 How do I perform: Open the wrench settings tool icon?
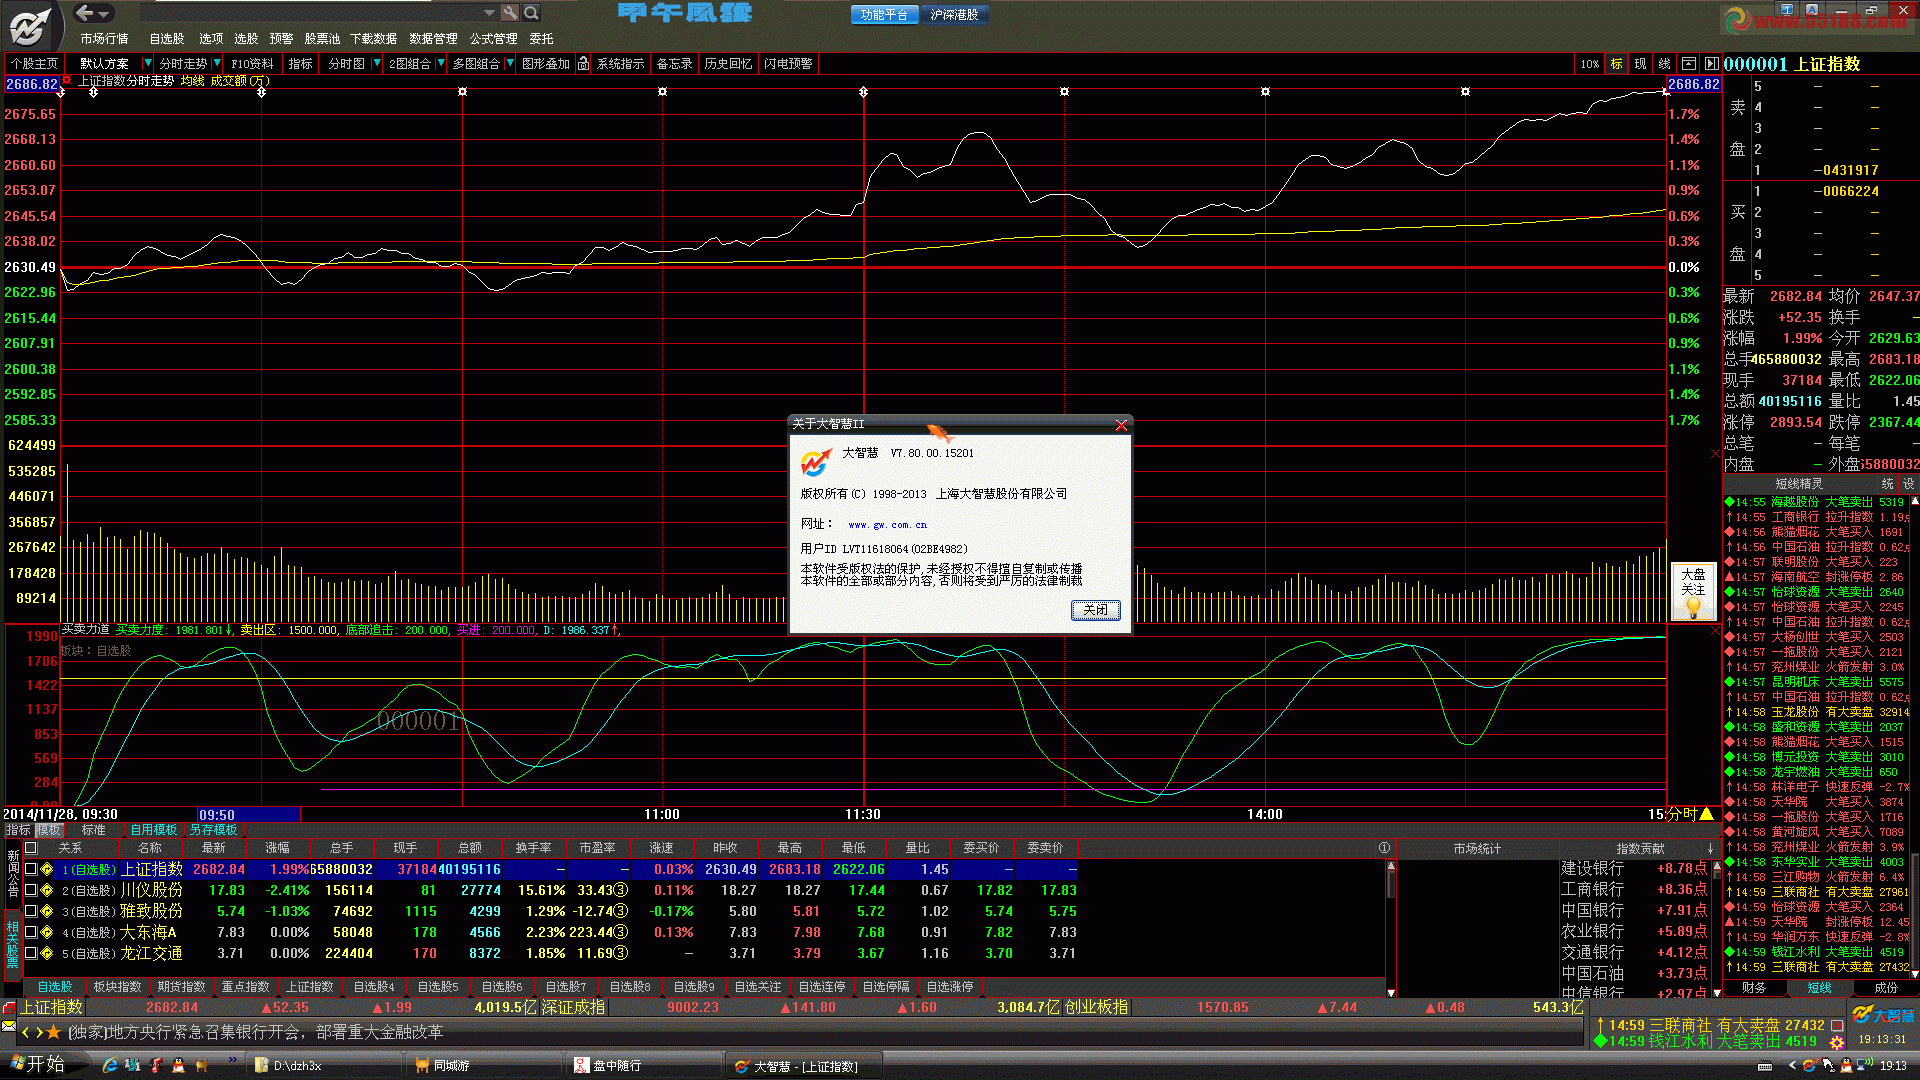coord(510,13)
